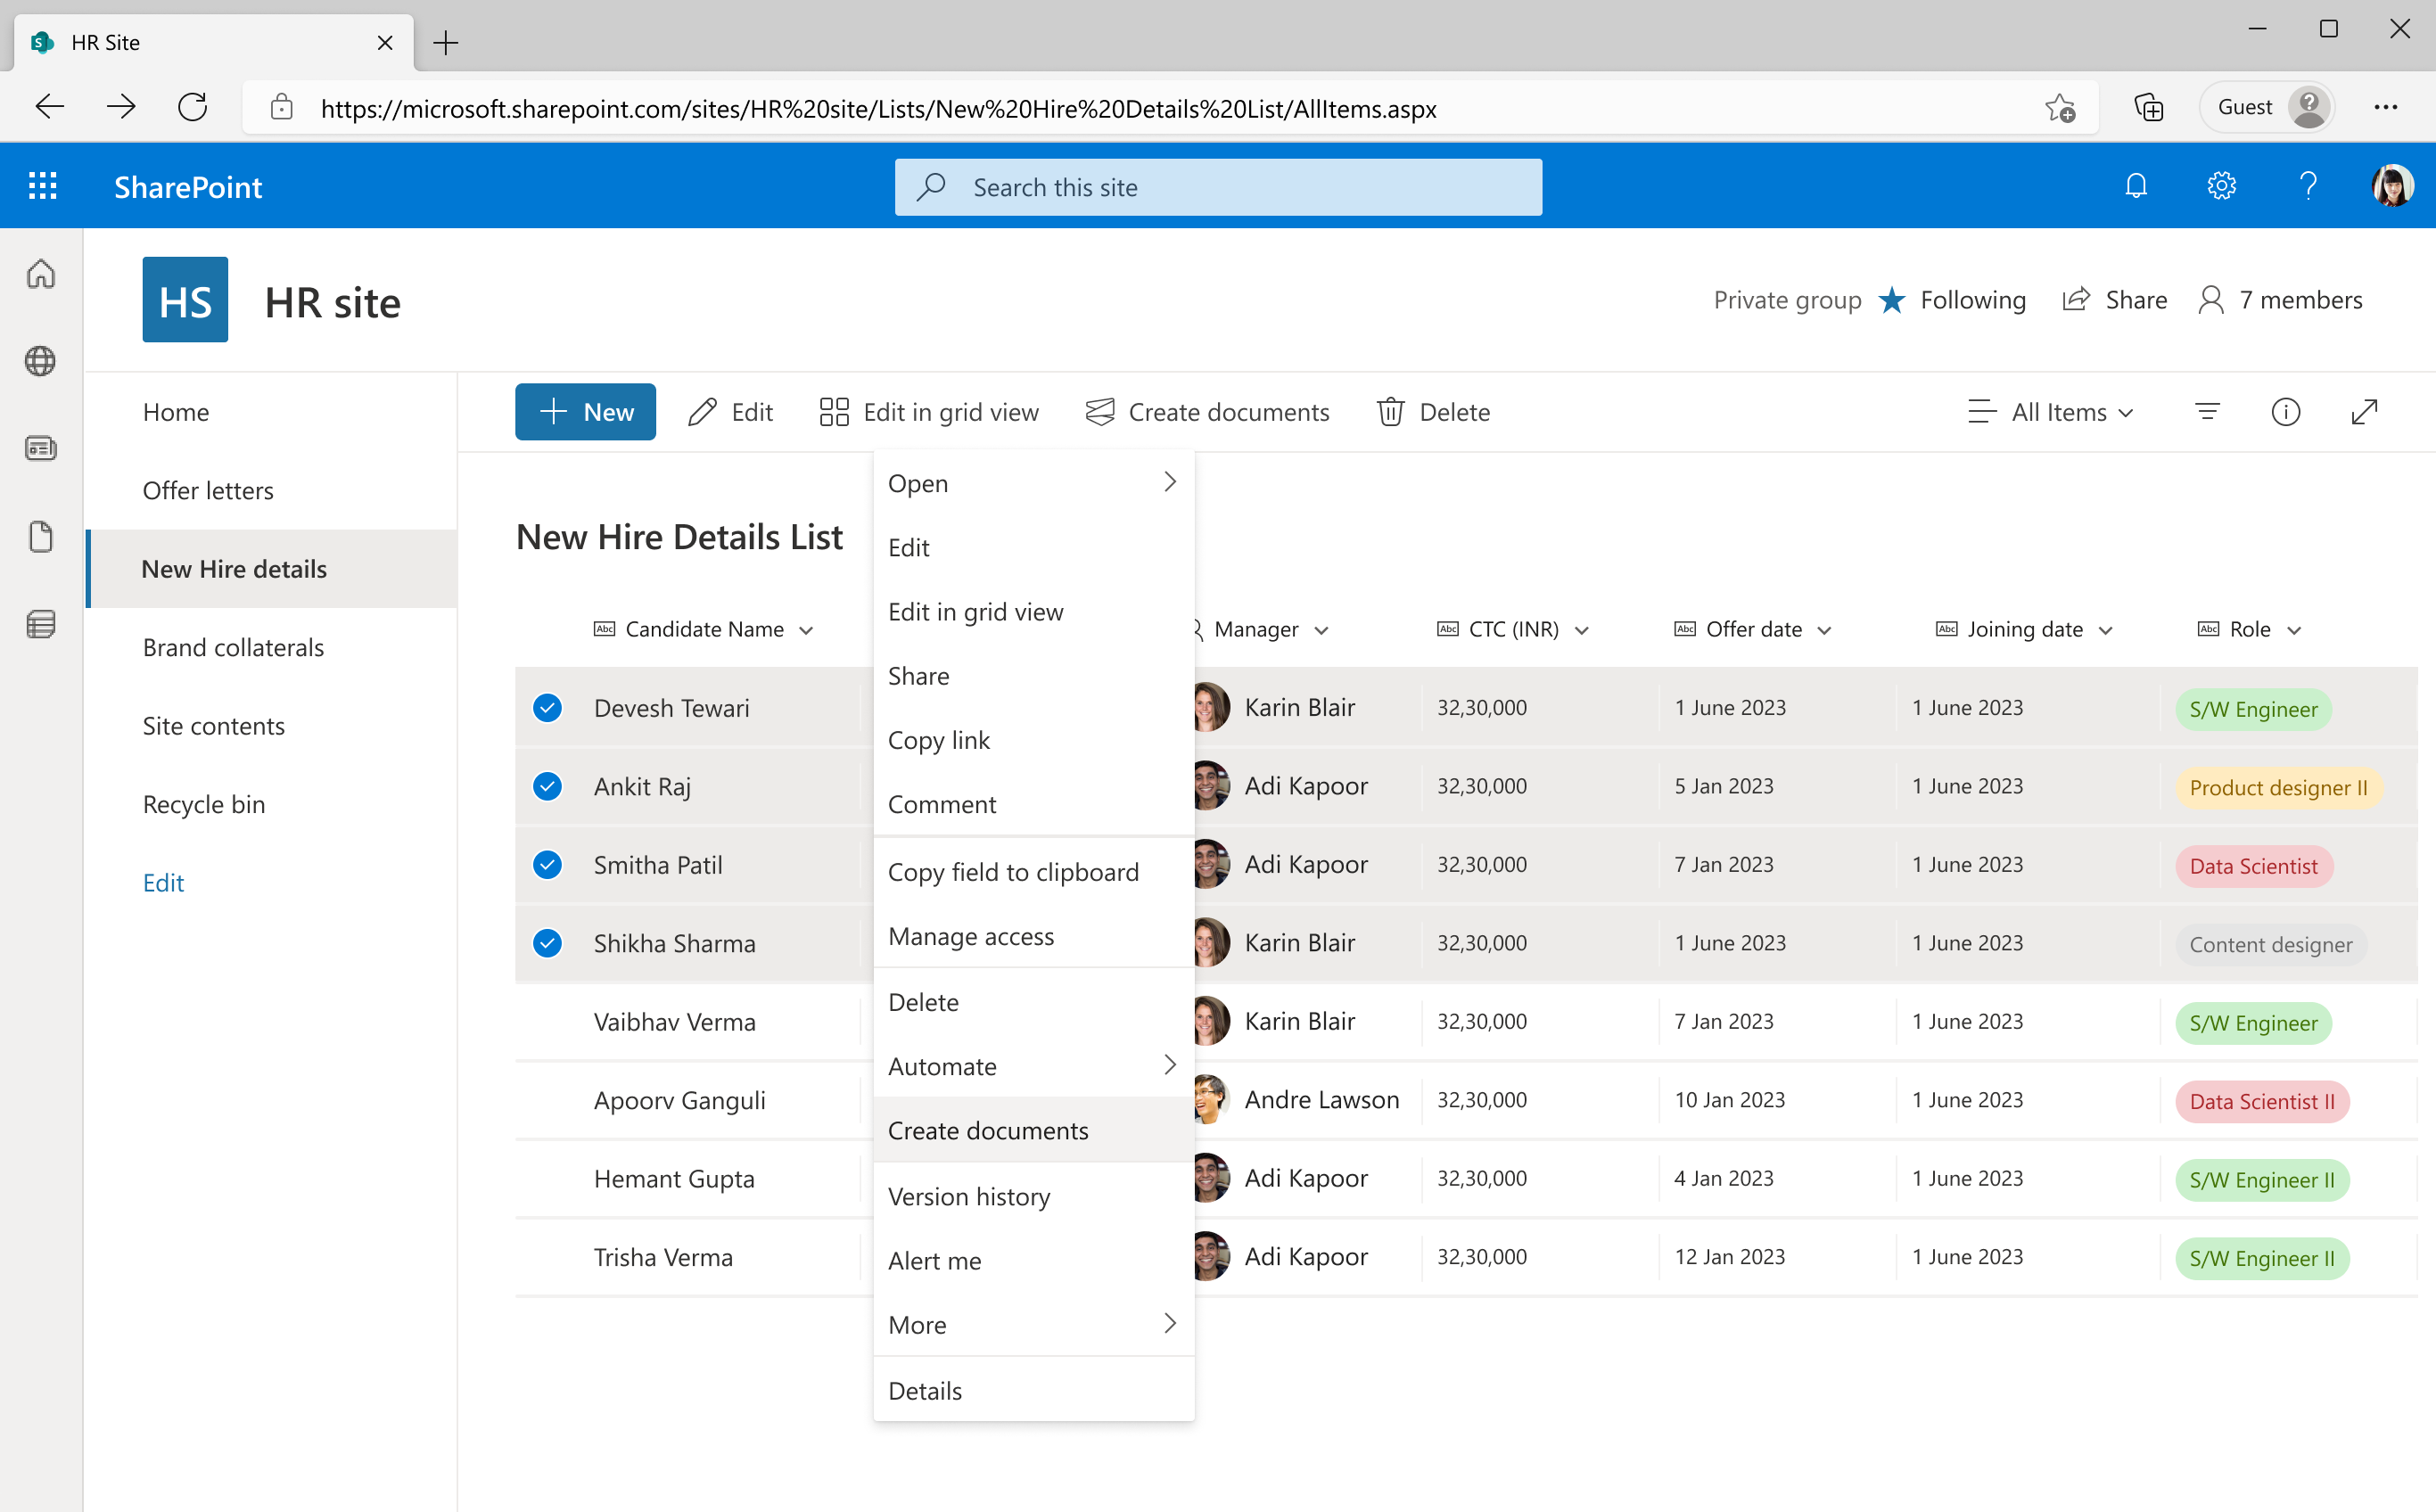Click Create documents in the command bar

[1207, 412]
